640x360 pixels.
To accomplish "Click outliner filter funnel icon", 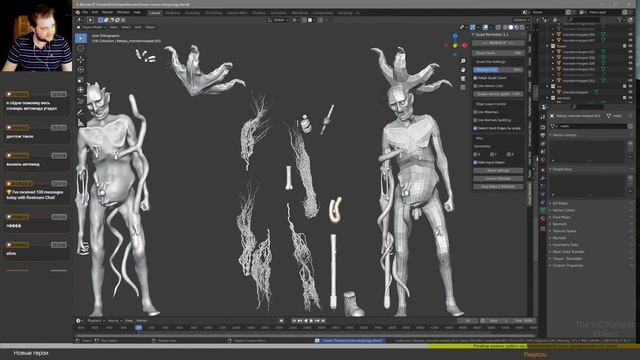I will (620, 20).
